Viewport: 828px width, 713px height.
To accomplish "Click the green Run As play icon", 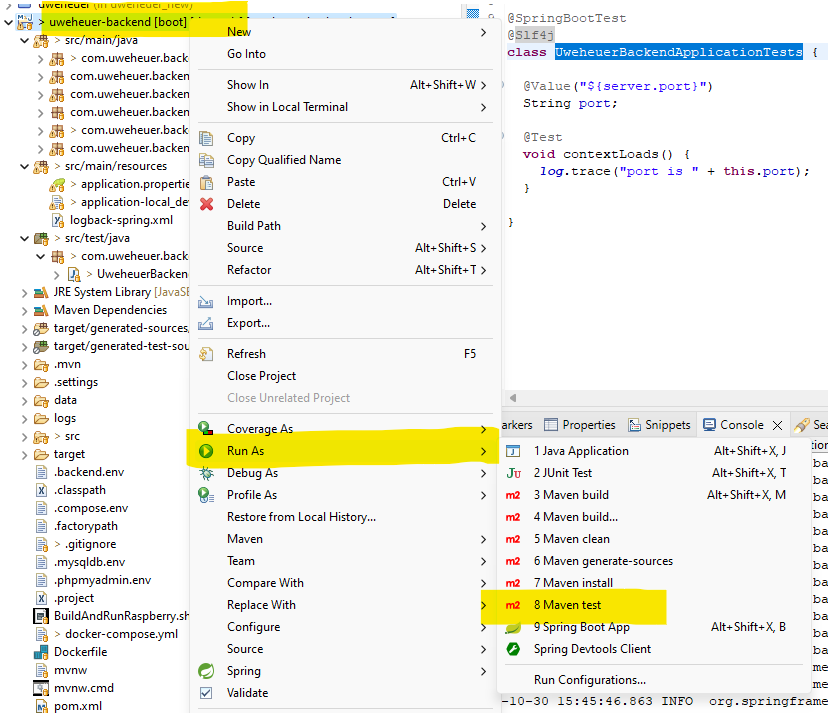I will tap(207, 451).
